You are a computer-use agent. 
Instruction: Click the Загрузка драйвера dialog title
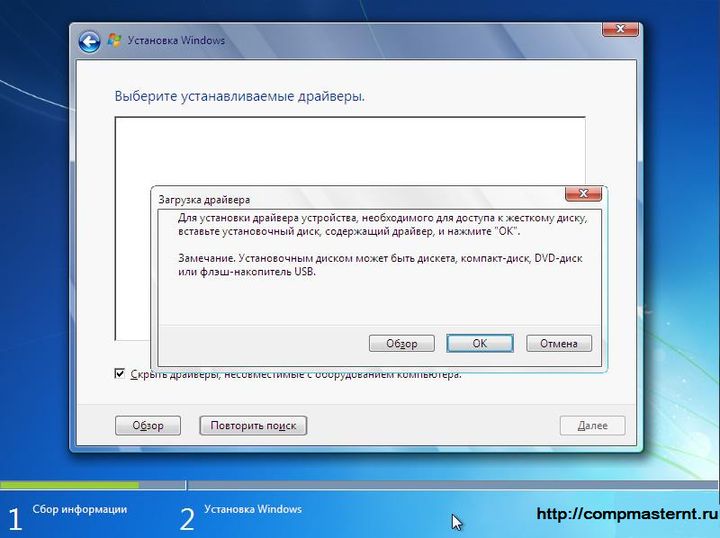point(204,200)
